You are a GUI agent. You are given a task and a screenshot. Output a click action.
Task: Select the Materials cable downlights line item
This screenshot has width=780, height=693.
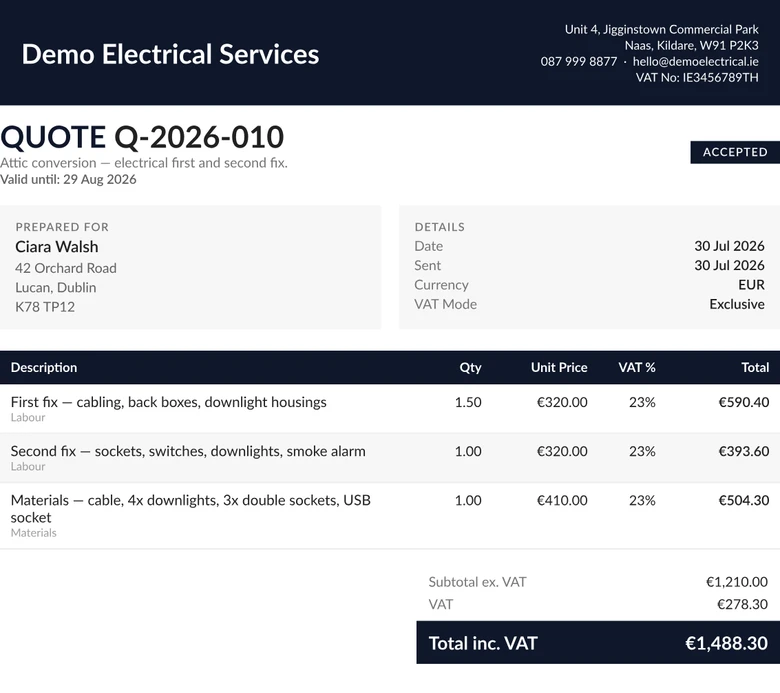[x=390, y=516]
